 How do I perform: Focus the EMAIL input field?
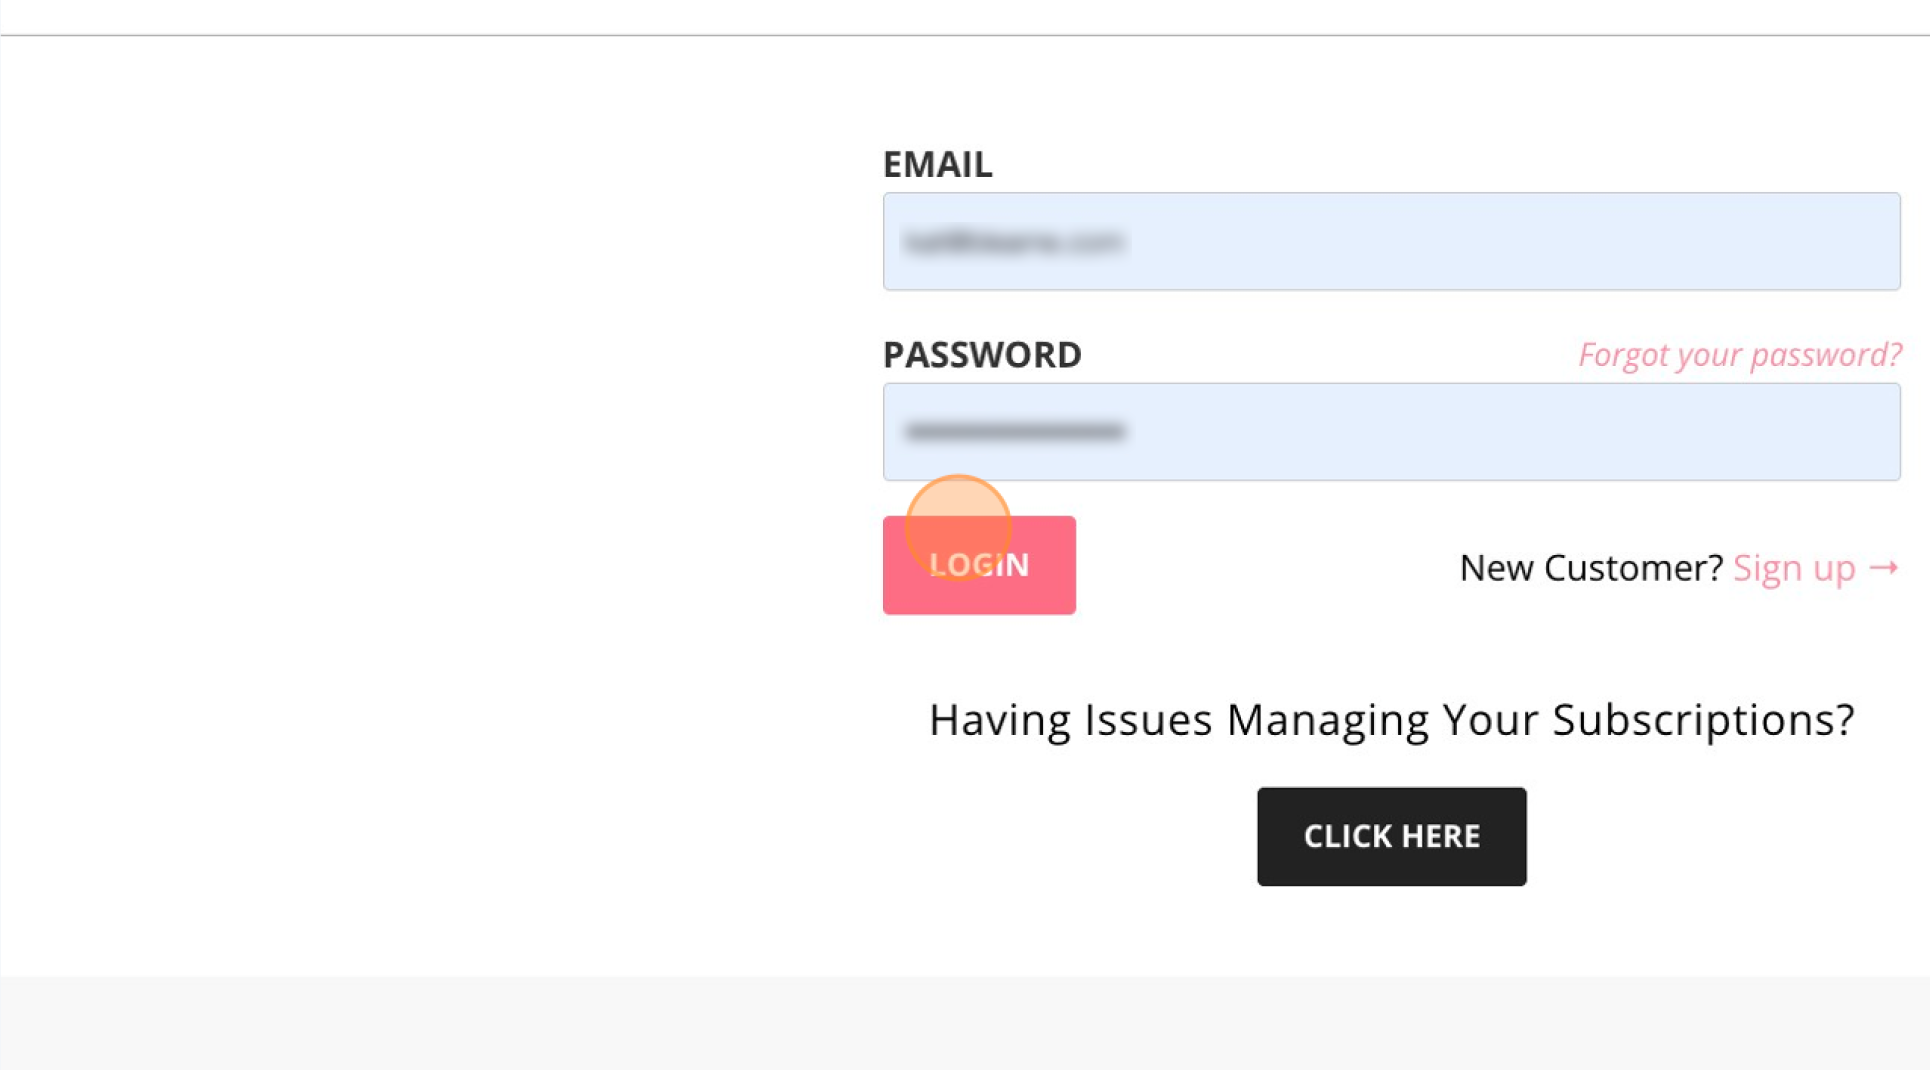tap(1391, 241)
